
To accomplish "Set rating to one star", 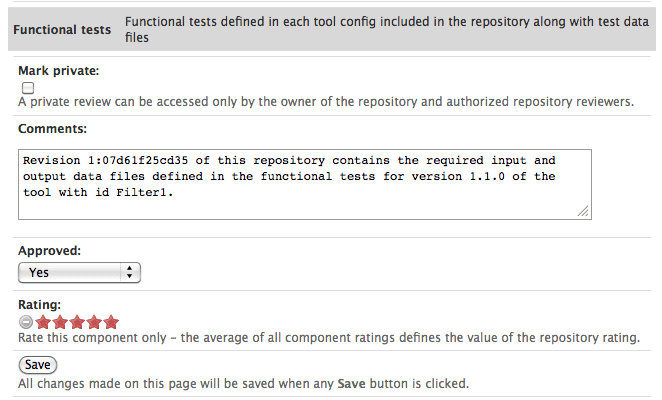I will click(x=41, y=322).
